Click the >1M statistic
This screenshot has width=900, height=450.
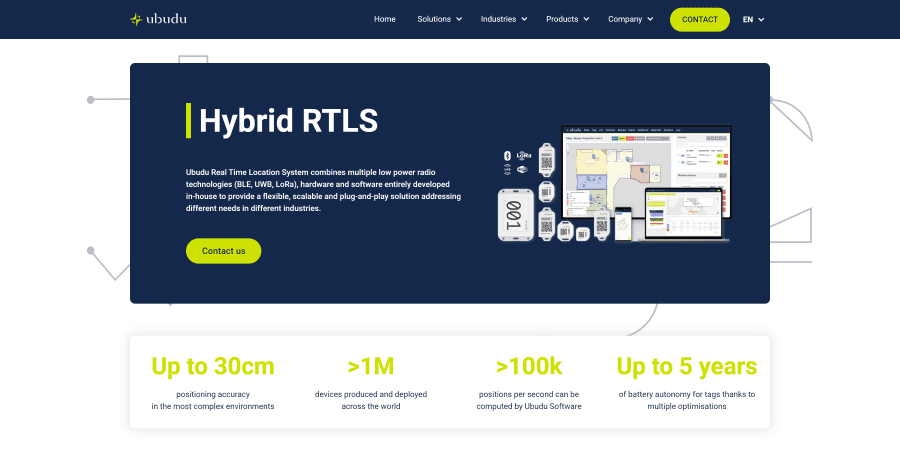(x=371, y=366)
